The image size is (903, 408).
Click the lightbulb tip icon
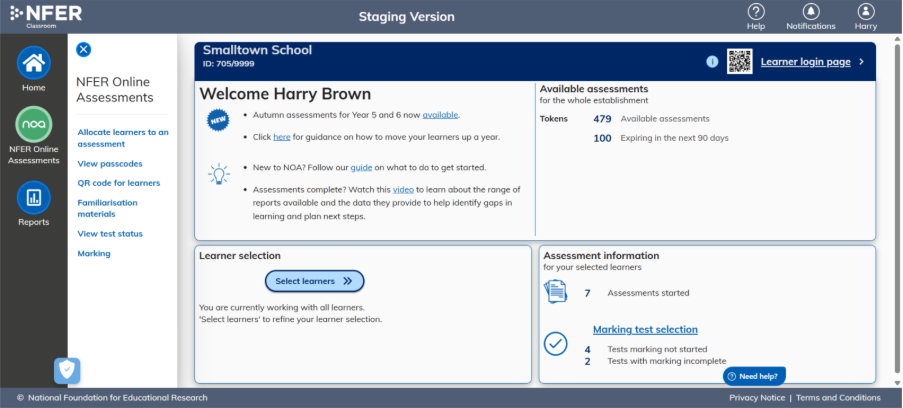[219, 174]
